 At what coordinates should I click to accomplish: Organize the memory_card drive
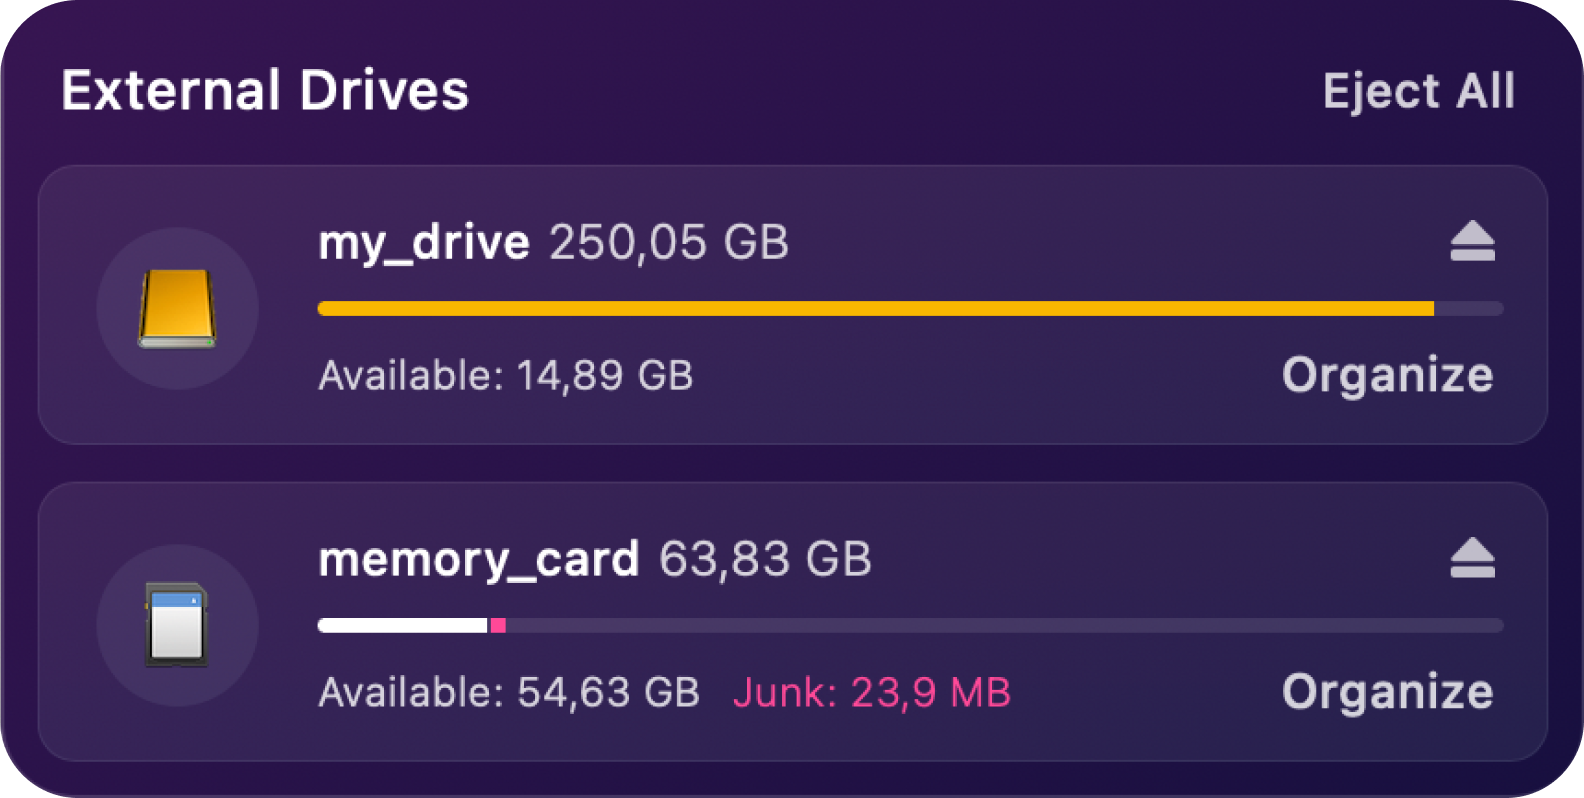[1387, 692]
